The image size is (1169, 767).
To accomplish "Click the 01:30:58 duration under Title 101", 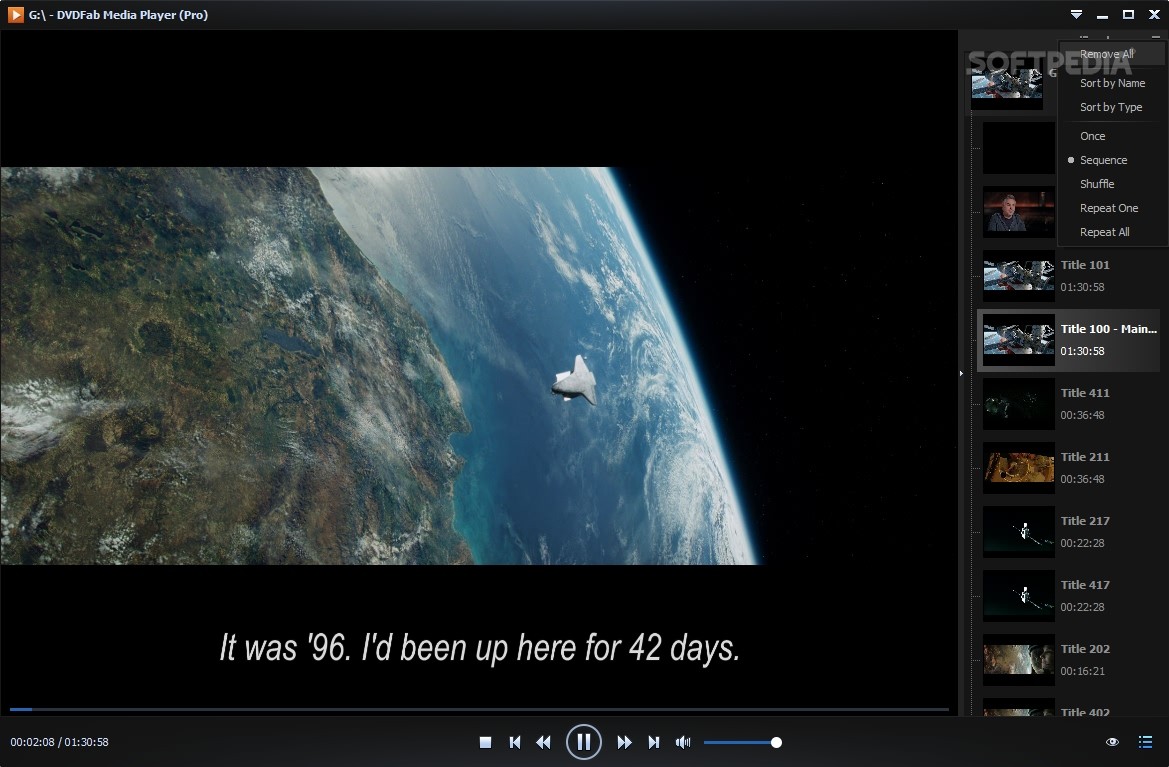I will pos(1083,287).
